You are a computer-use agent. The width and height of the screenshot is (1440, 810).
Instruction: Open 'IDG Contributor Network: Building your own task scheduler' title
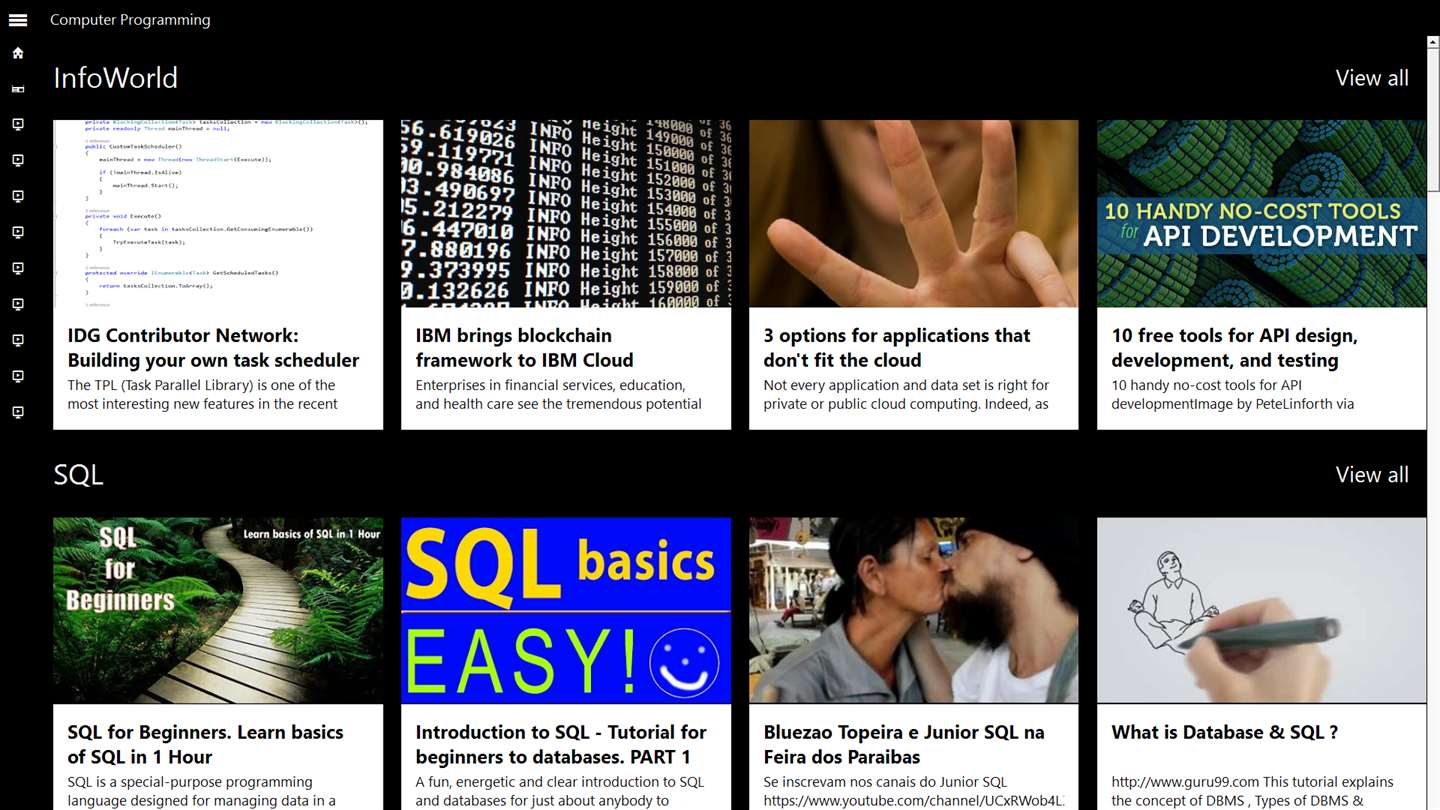pyautogui.click(x=213, y=348)
